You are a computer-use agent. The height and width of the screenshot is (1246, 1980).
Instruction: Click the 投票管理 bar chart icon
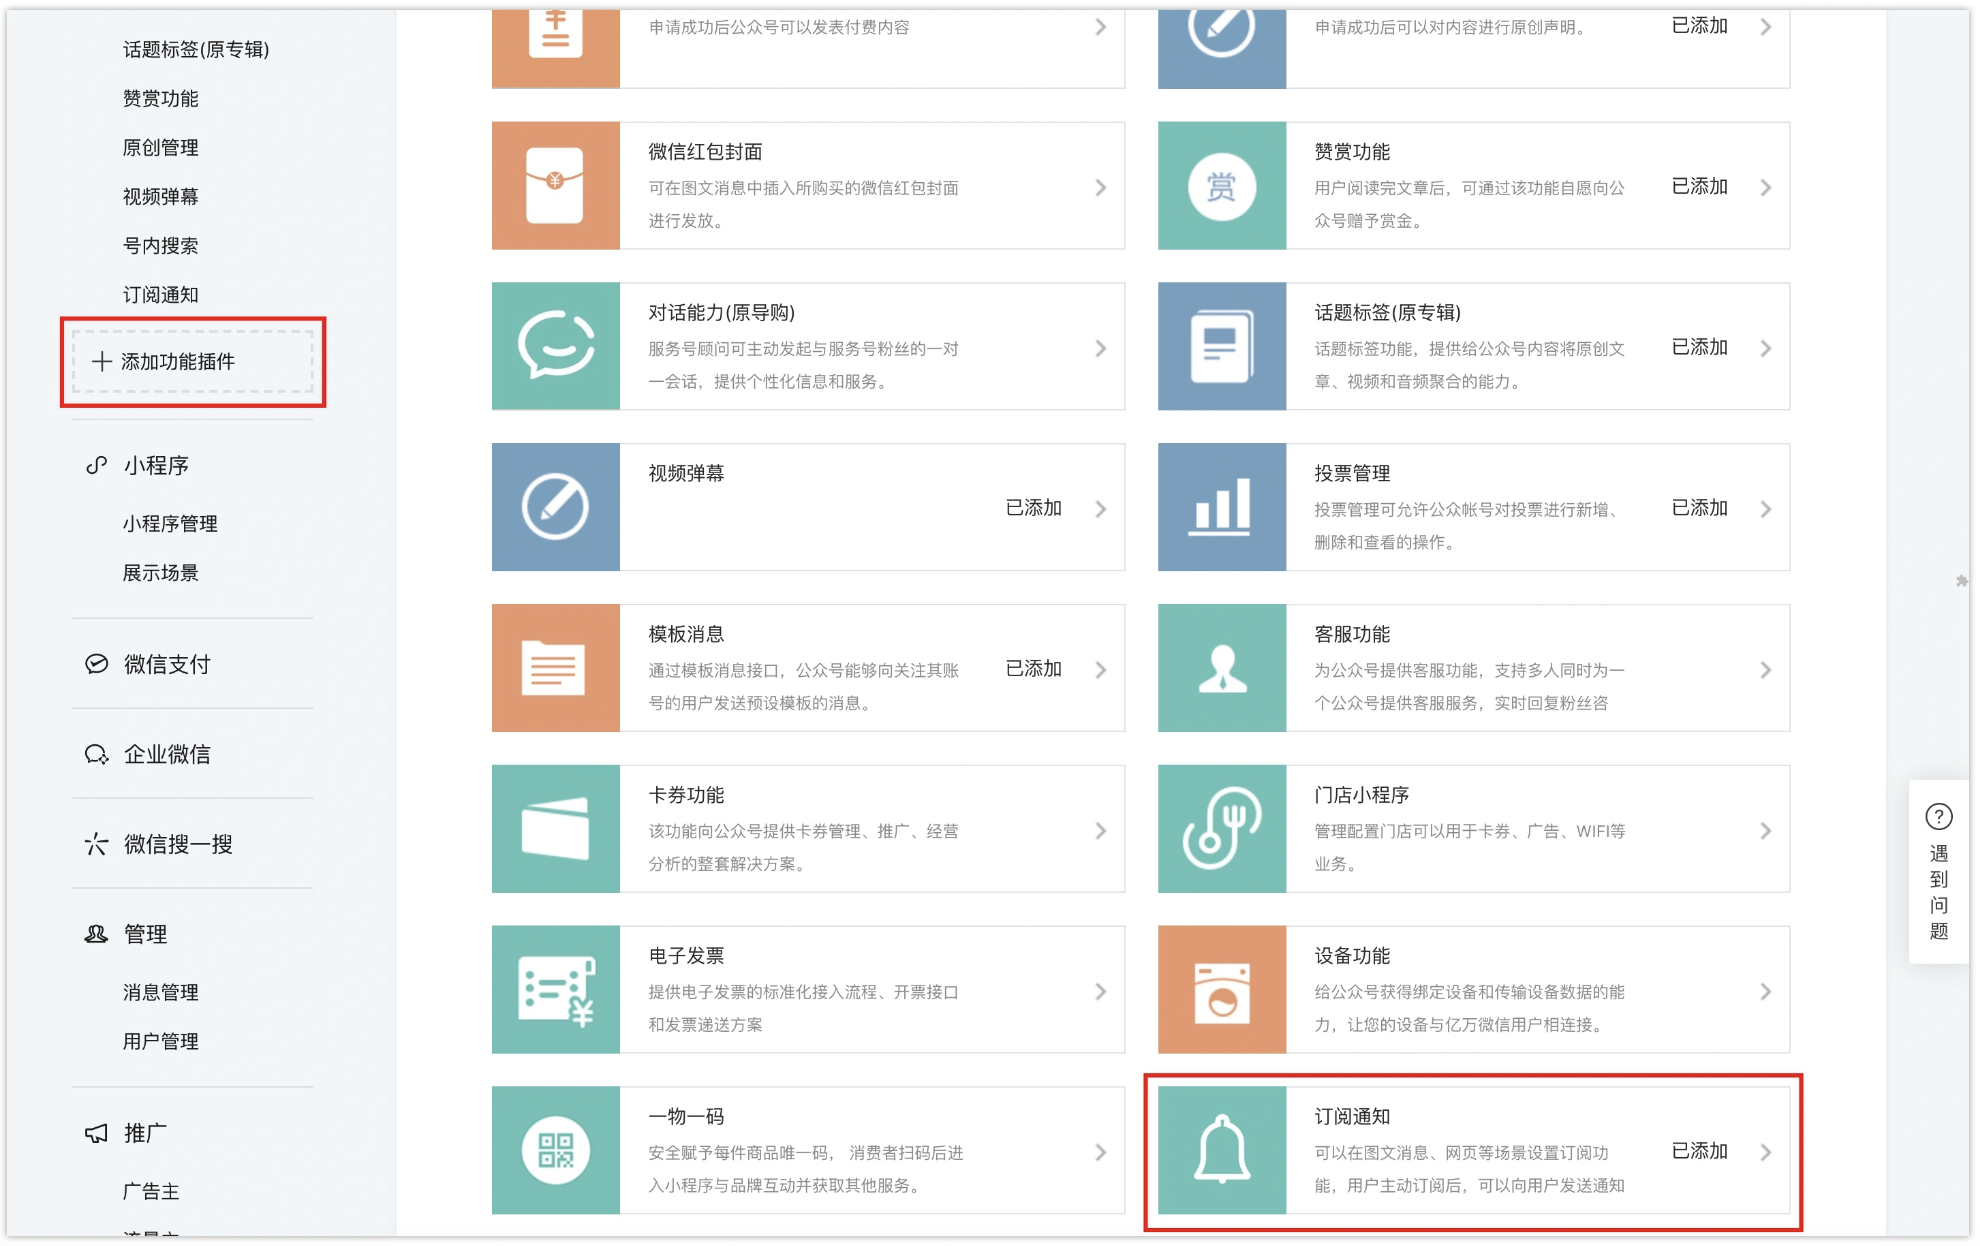click(x=1221, y=507)
